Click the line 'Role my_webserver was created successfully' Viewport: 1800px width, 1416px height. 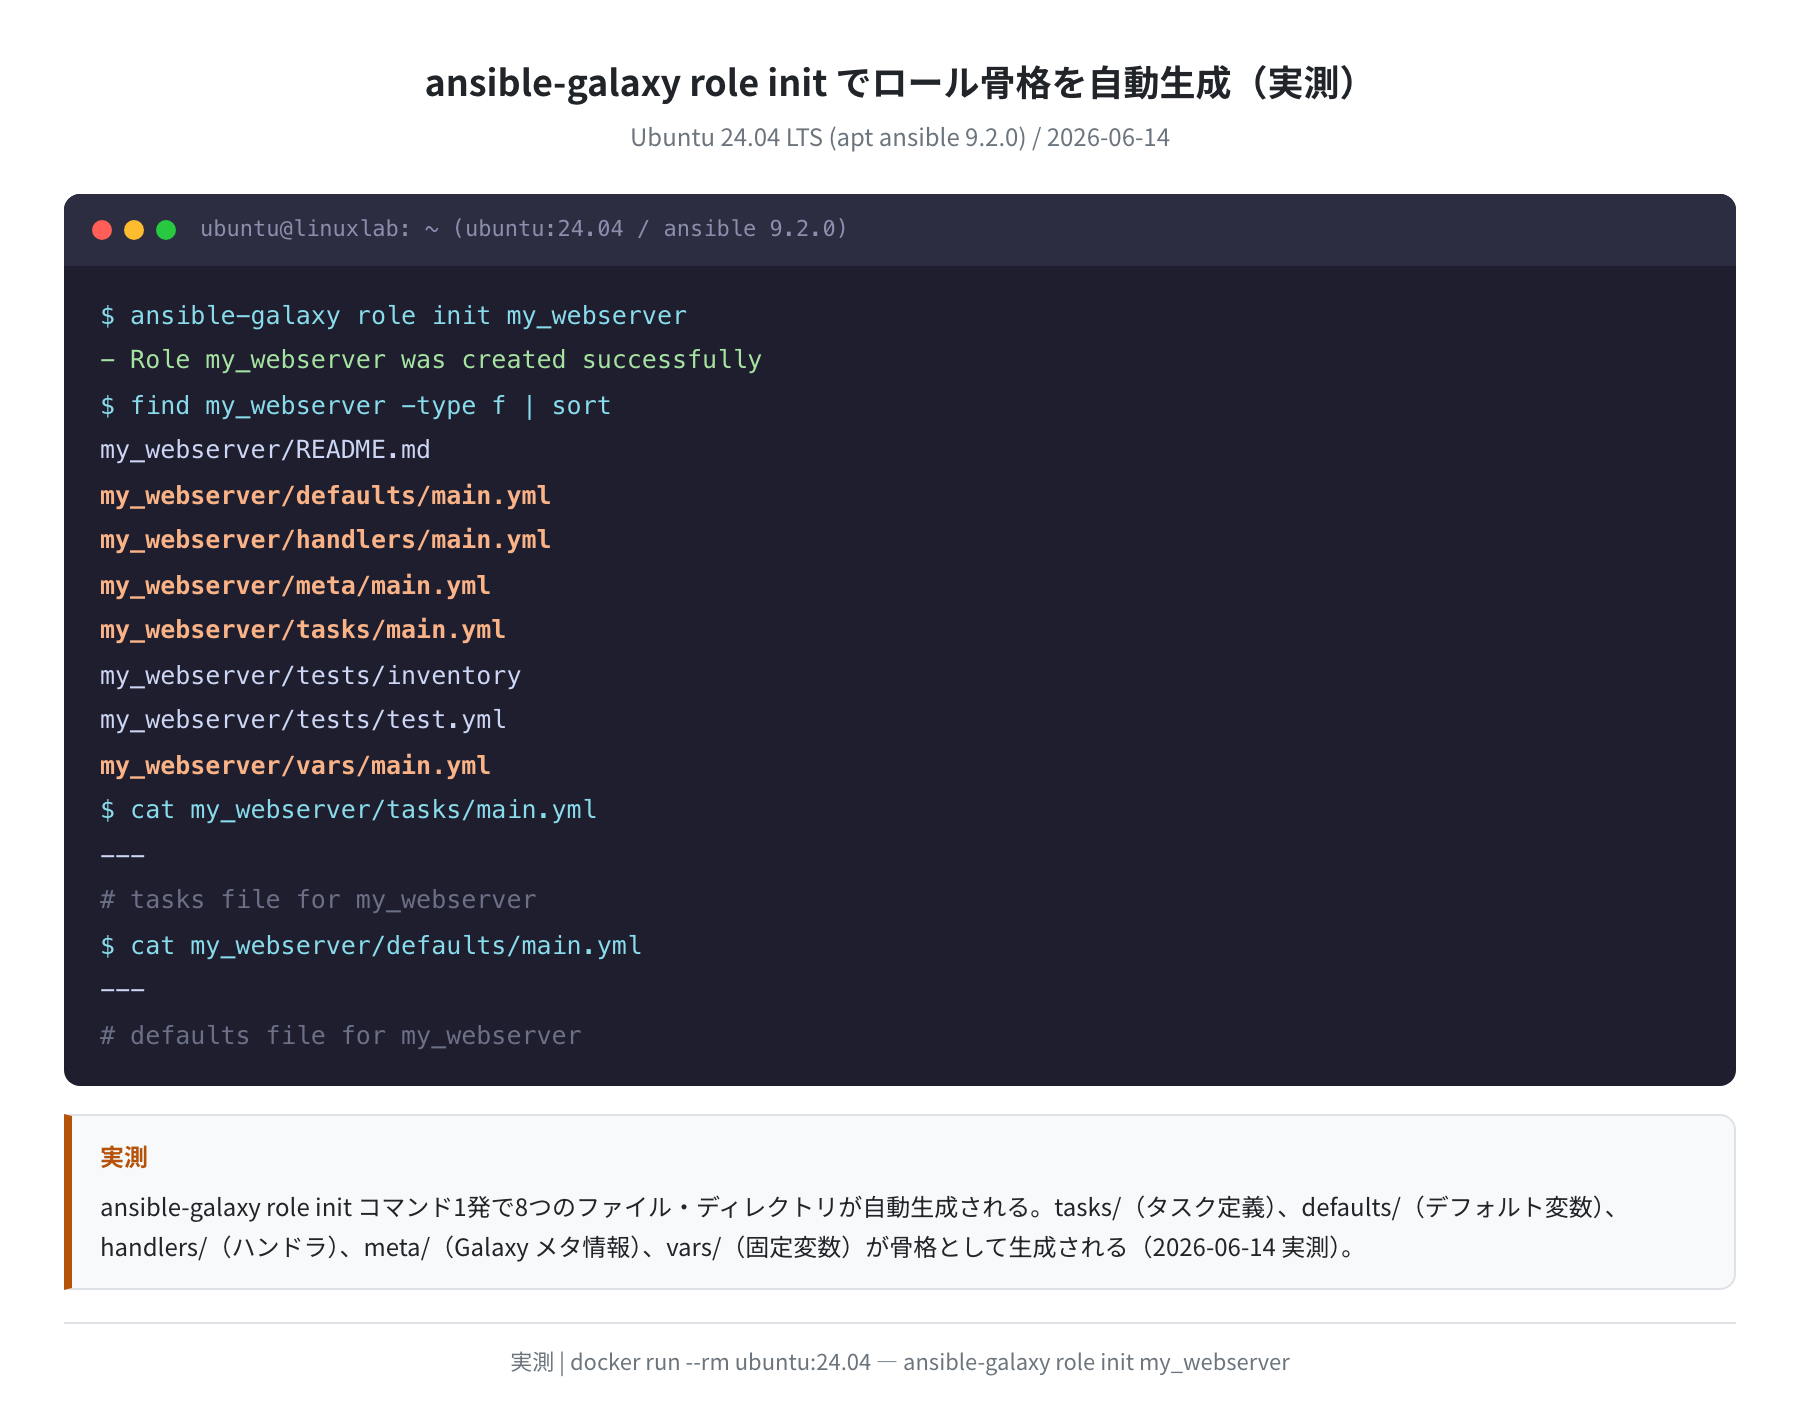coord(446,360)
